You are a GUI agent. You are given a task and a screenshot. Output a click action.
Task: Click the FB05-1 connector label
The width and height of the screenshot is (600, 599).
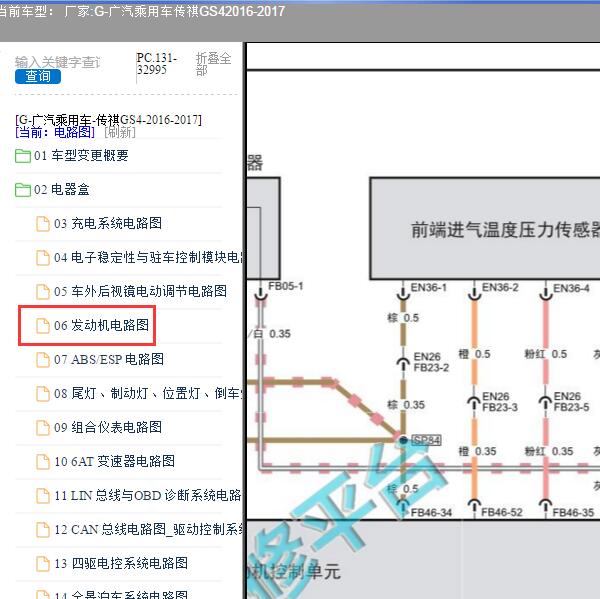(x=285, y=286)
